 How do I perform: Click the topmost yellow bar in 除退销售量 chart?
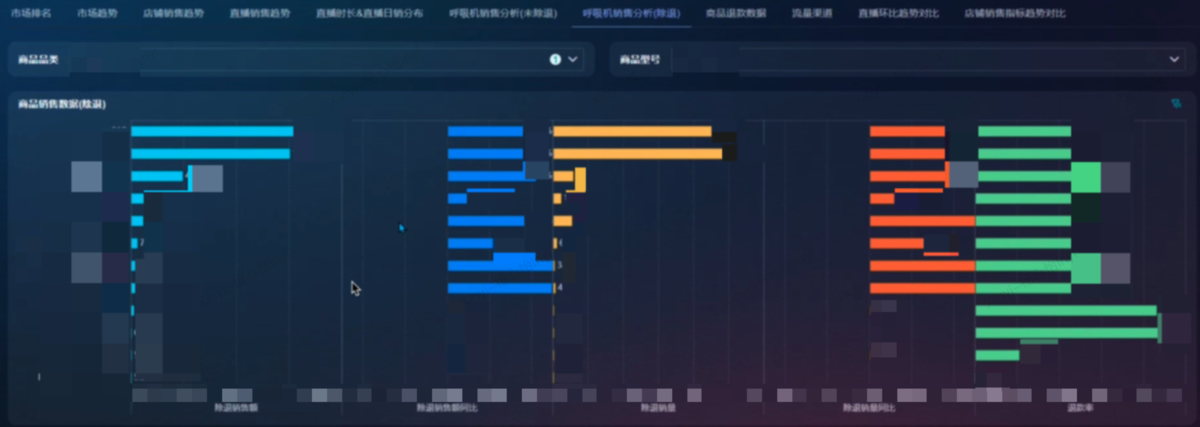(x=632, y=131)
